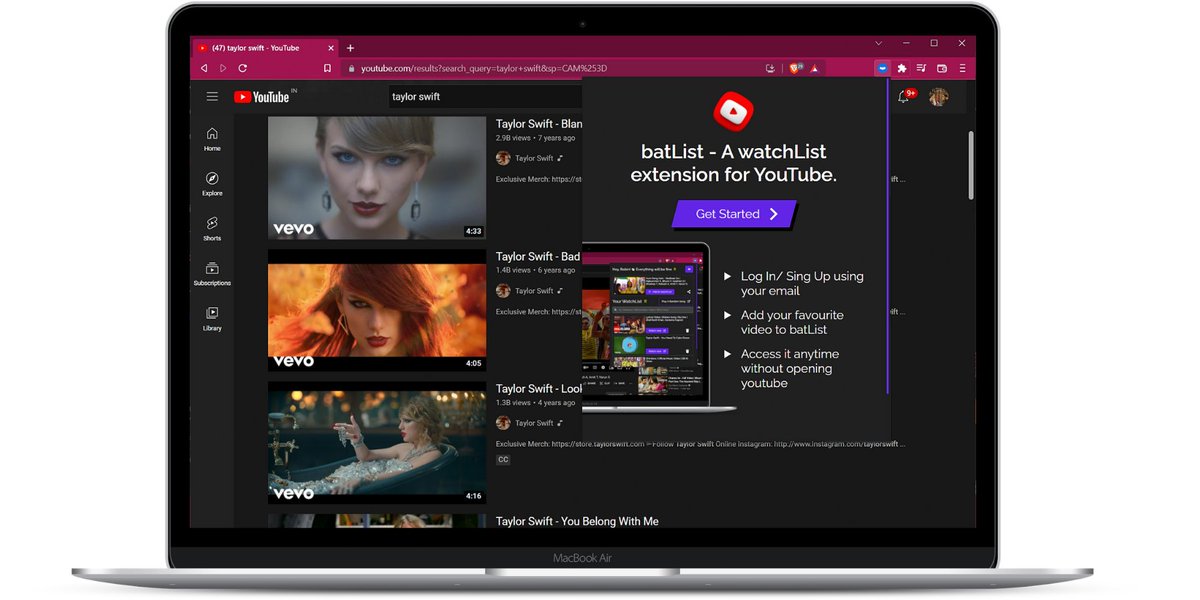Viewport: 1200px width, 600px height.
Task: Open the media playlist toolbar icon
Action: coord(922,68)
